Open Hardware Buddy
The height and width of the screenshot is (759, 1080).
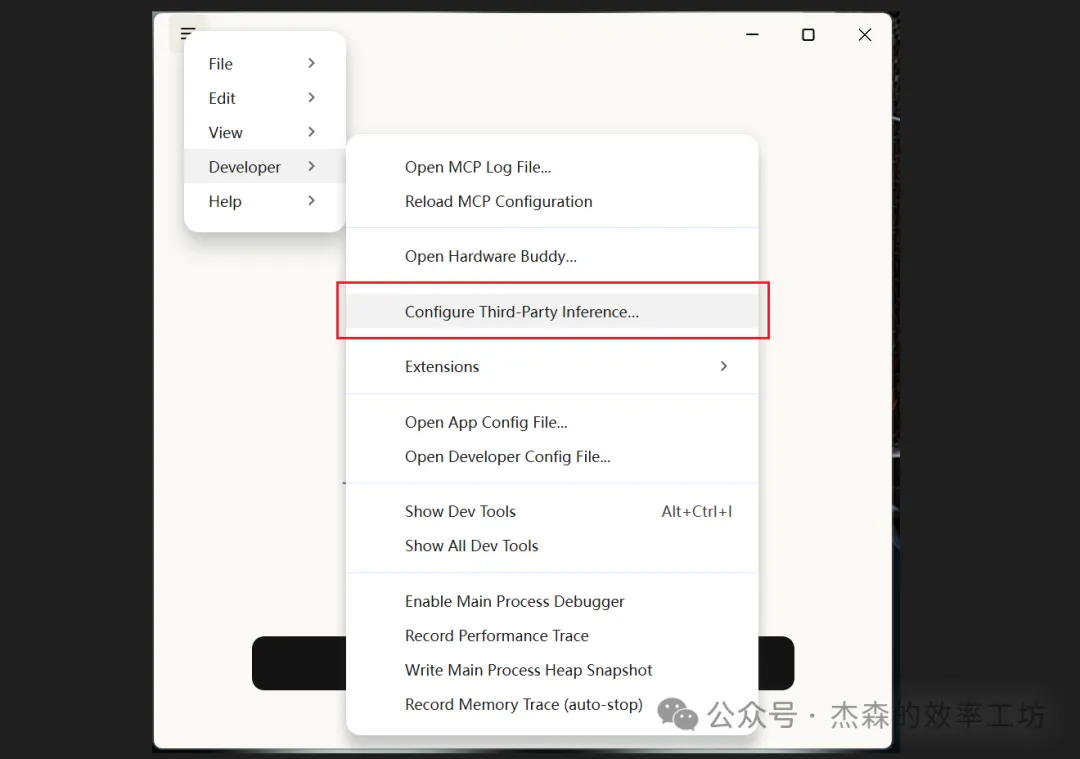pyautogui.click(x=490, y=256)
